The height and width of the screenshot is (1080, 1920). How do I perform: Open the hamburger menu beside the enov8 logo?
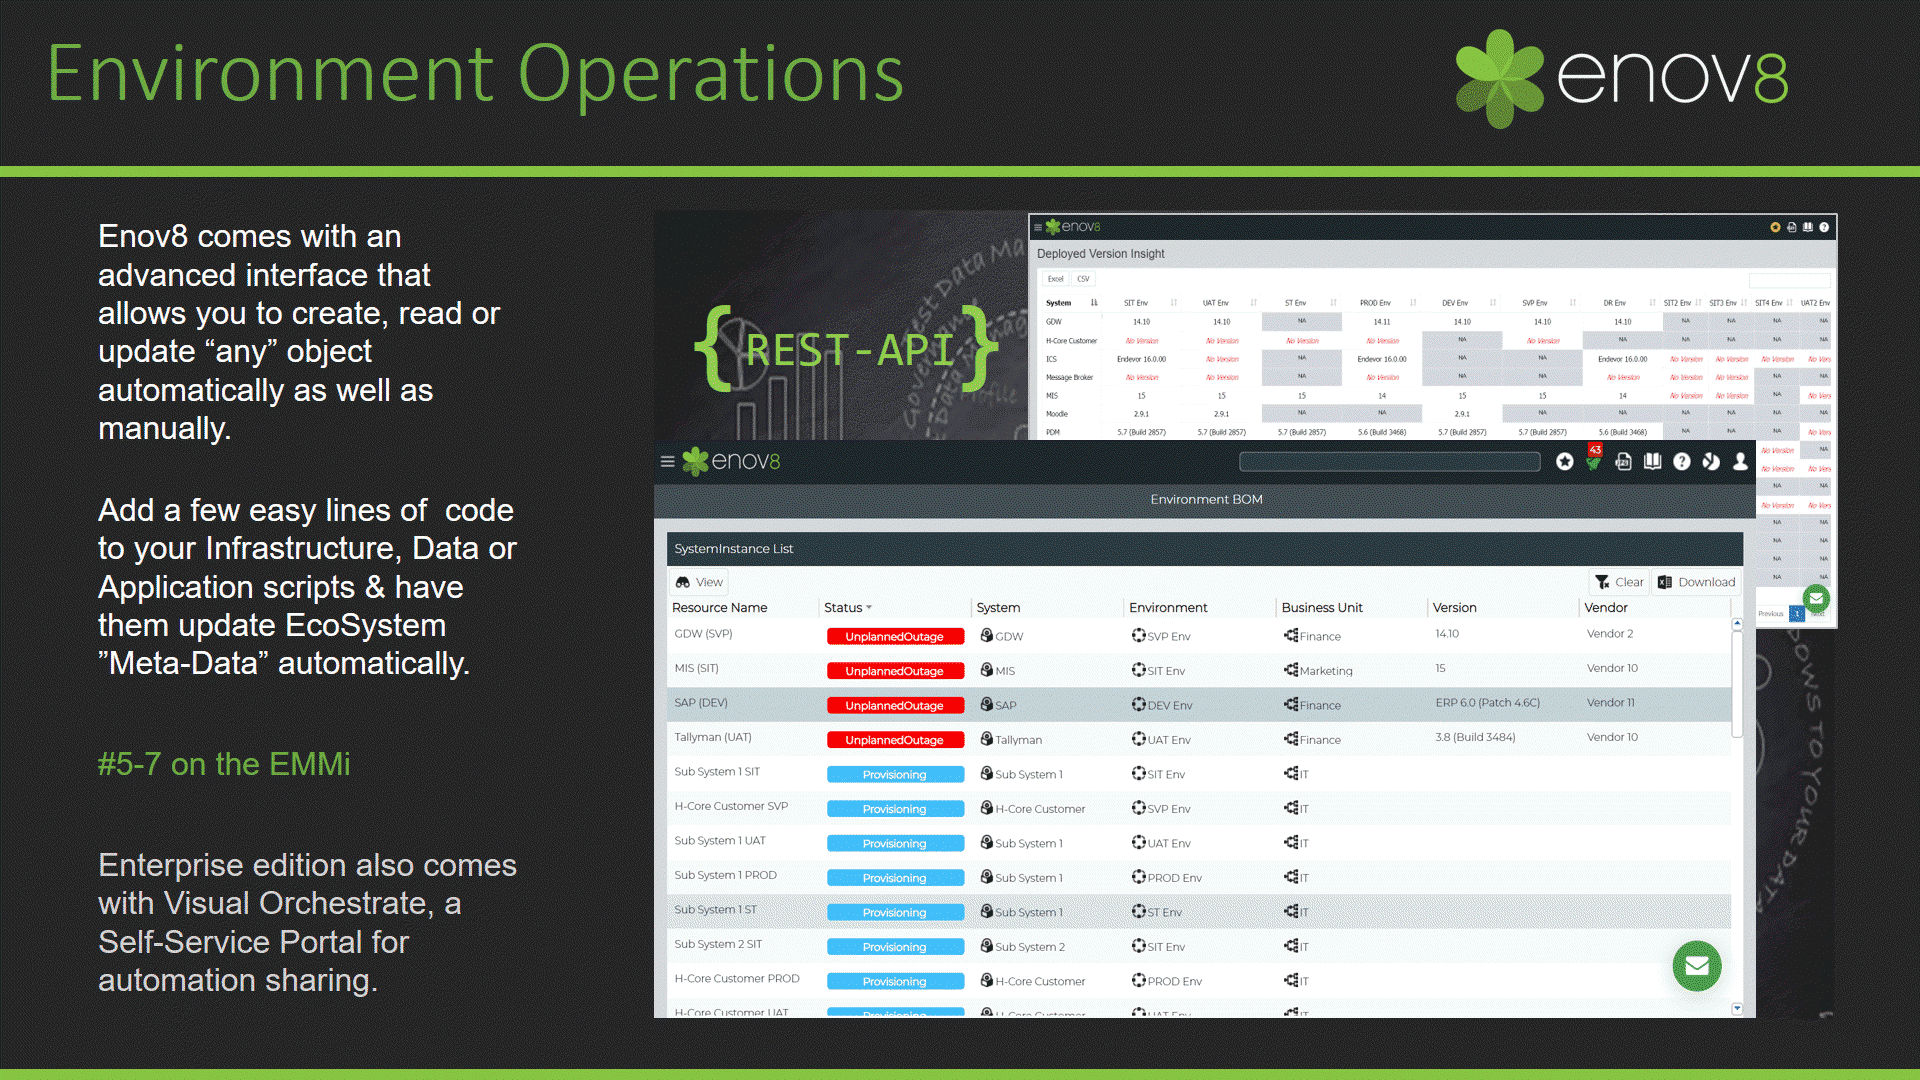coord(667,462)
